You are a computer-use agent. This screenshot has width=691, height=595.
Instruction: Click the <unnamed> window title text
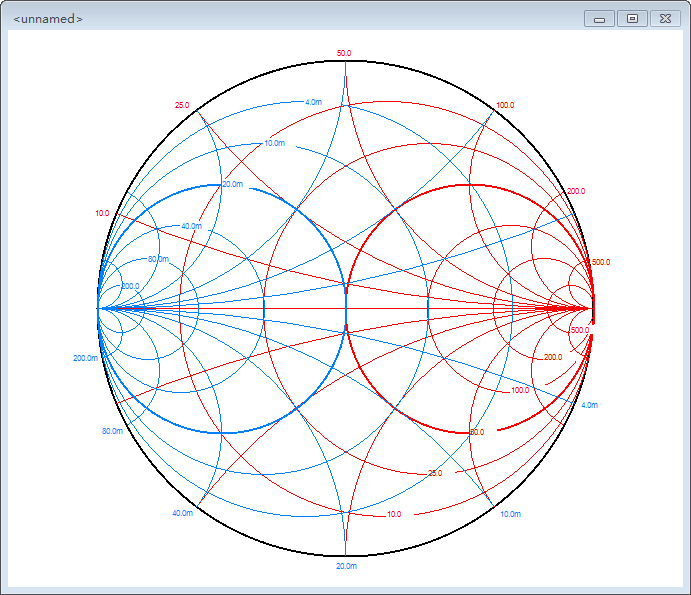[48, 19]
